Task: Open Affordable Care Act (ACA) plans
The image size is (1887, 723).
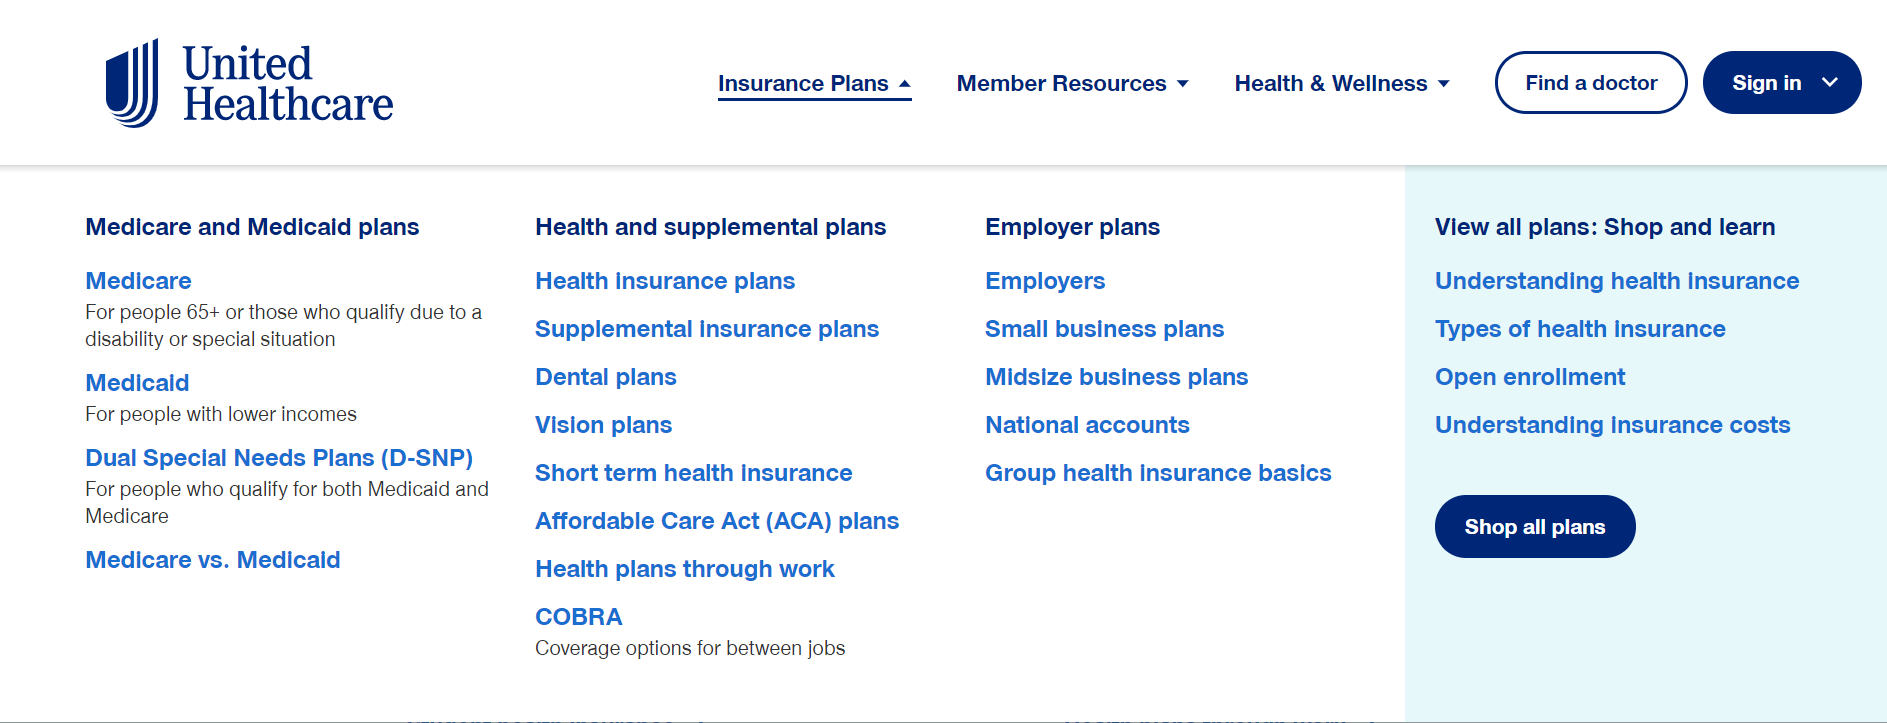Action: tap(717, 521)
